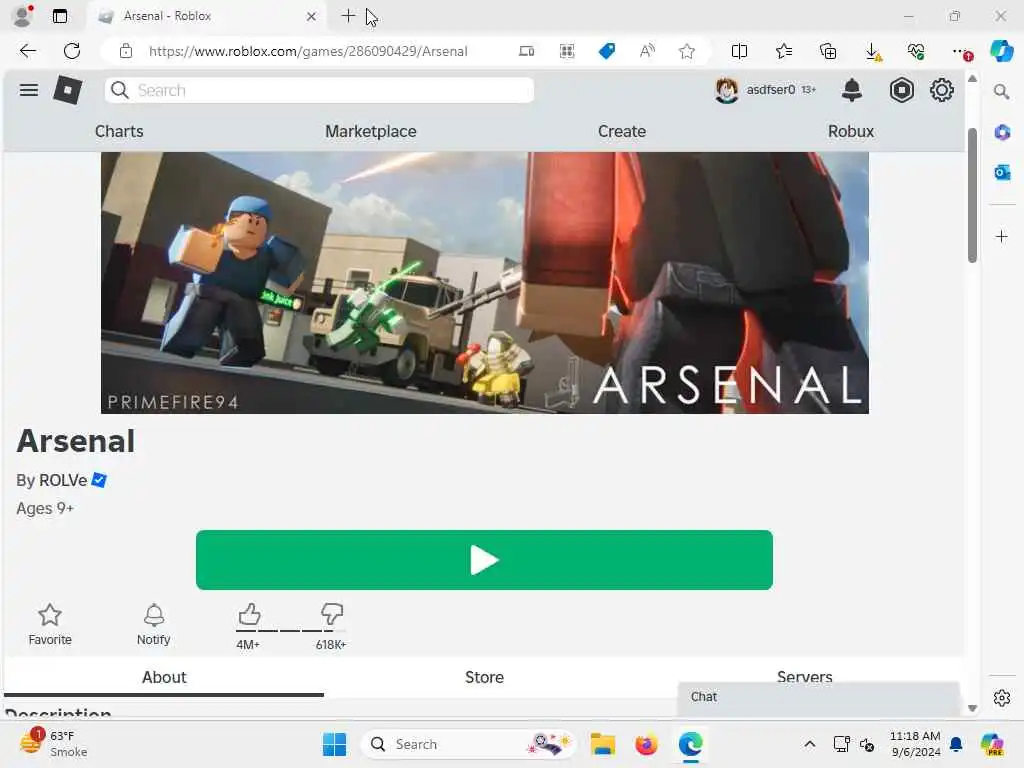Favorite the Arsenal game
This screenshot has width=1024, height=768.
pos(50,624)
